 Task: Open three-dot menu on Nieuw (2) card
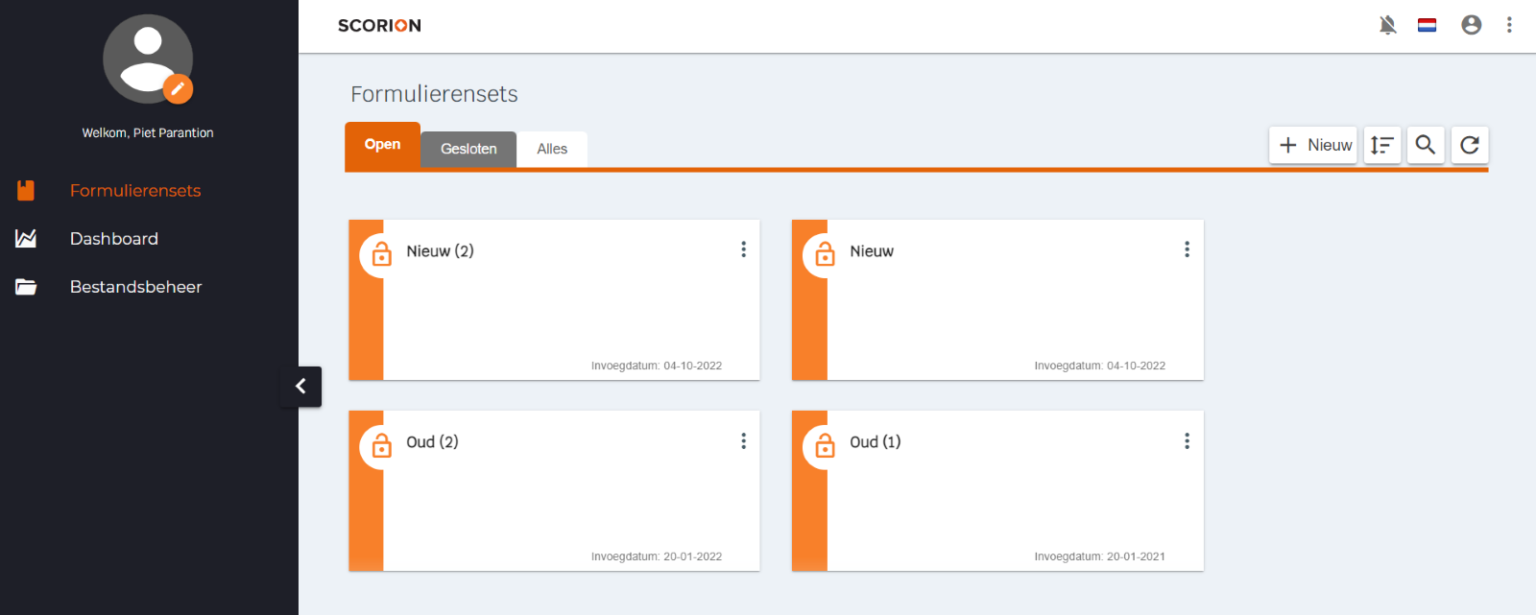click(x=743, y=249)
